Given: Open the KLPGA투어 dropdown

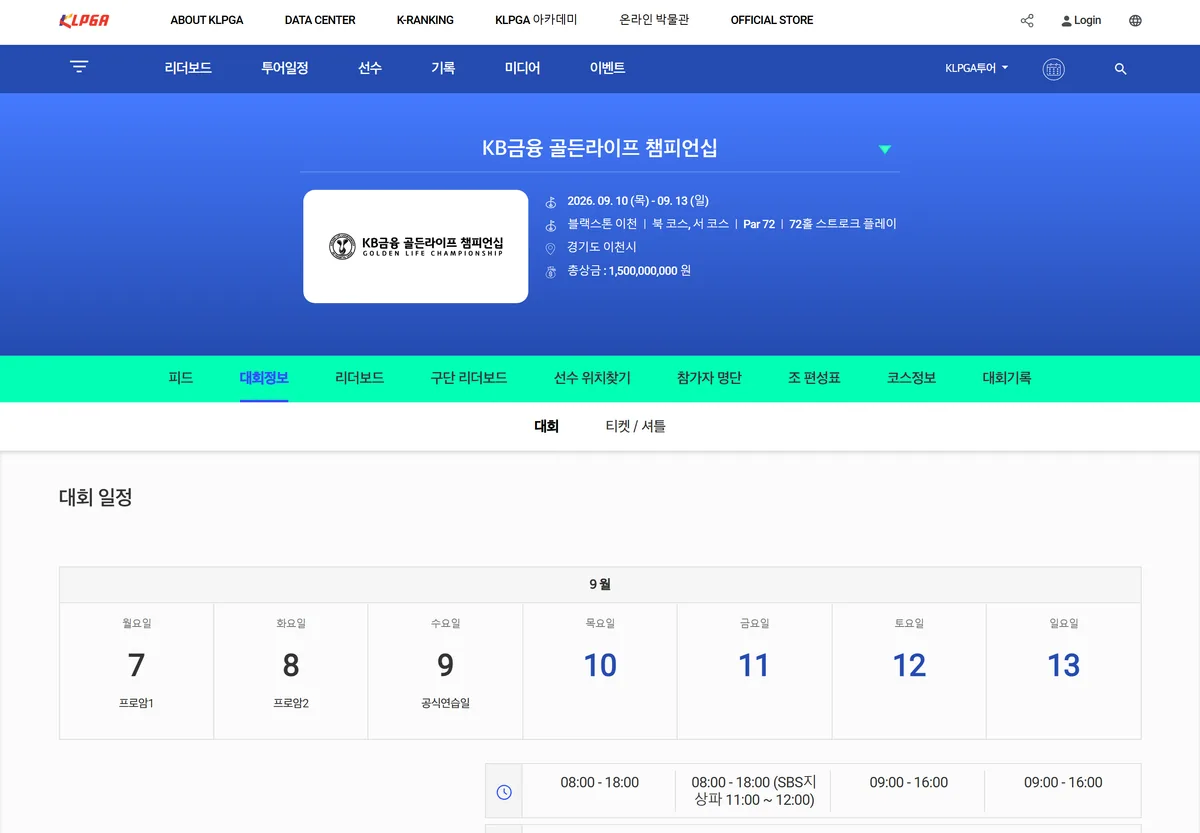Looking at the screenshot, I should coord(977,68).
